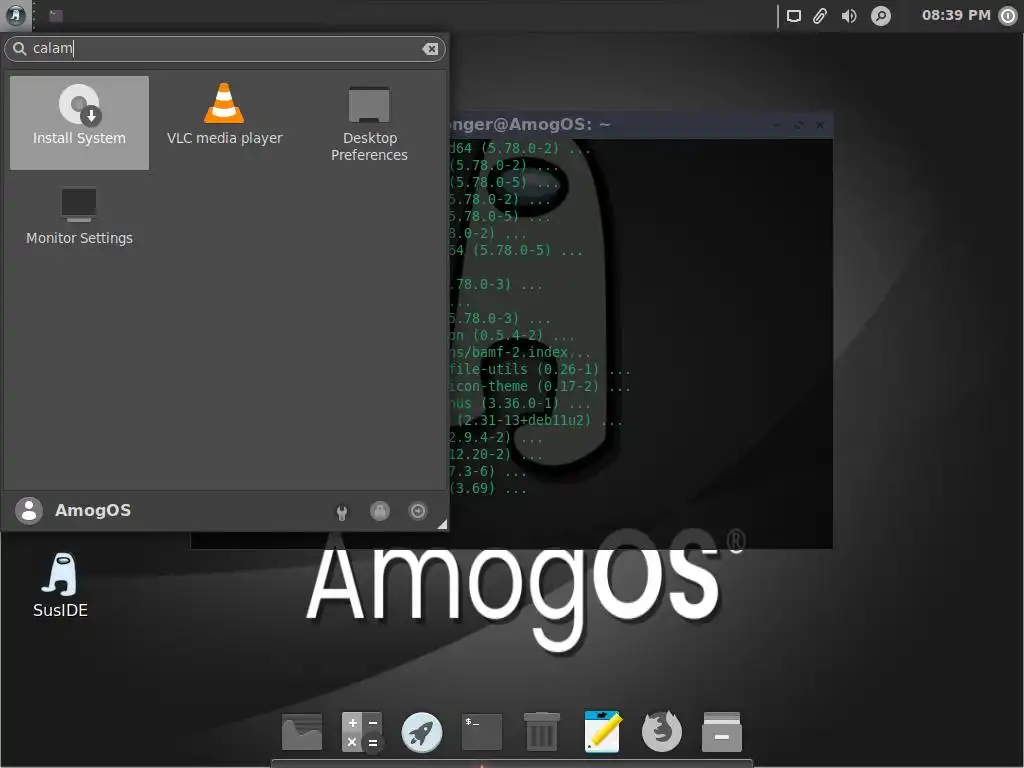The height and width of the screenshot is (768, 1024).
Task: Open the AmogOS application menu button
Action: click(x=16, y=15)
